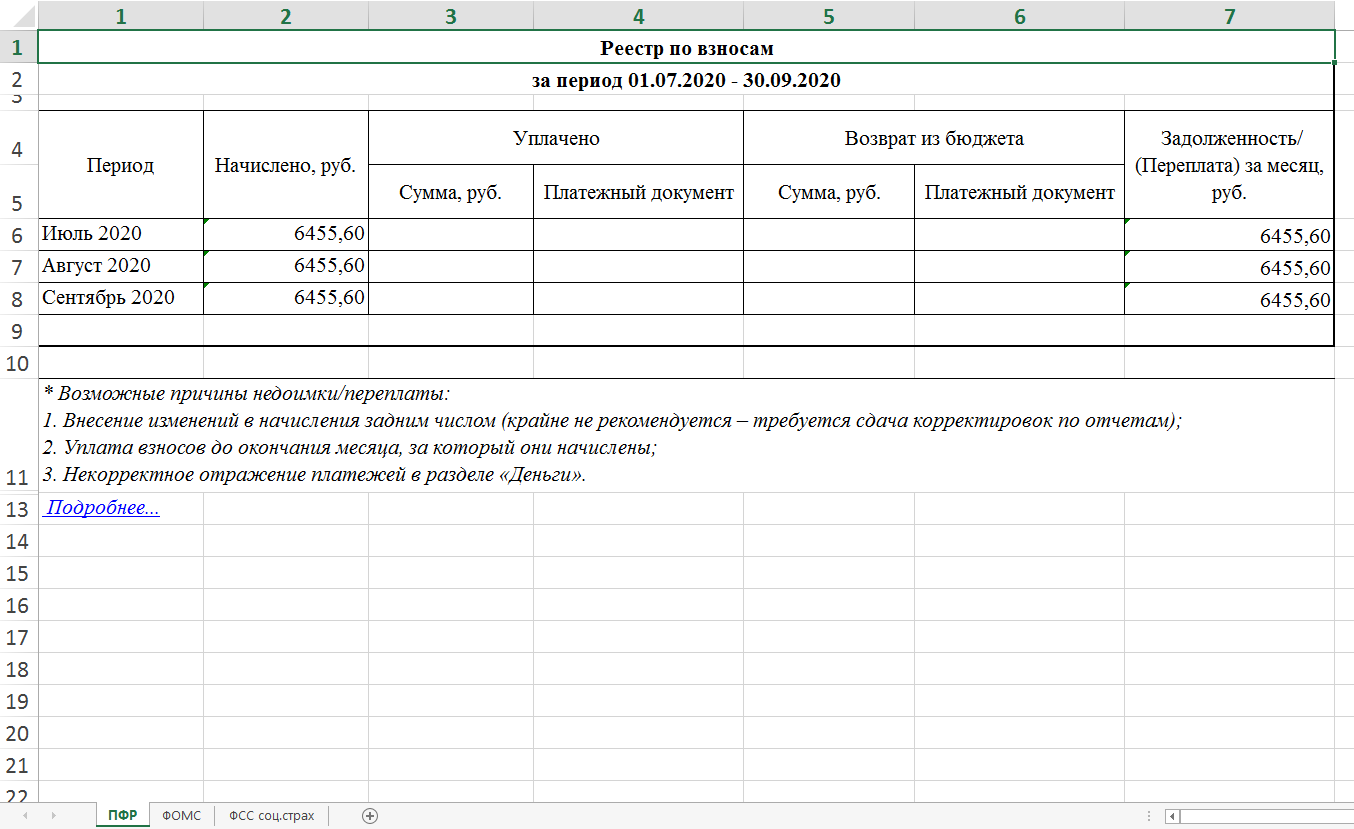Click the sheet tabs scroll-right arrow
This screenshot has width=1354, height=829.
53,816
